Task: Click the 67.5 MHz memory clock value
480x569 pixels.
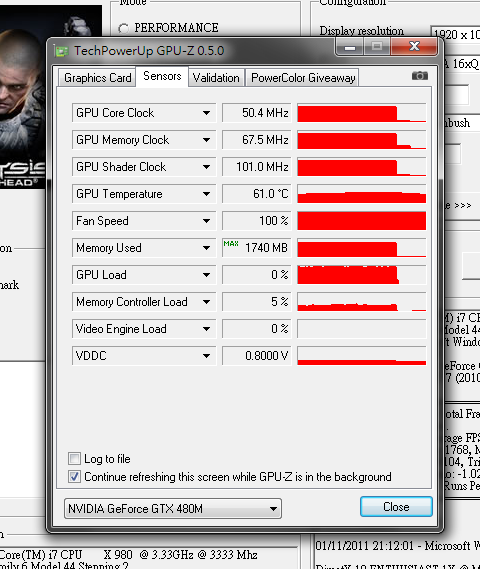Action: [257, 140]
